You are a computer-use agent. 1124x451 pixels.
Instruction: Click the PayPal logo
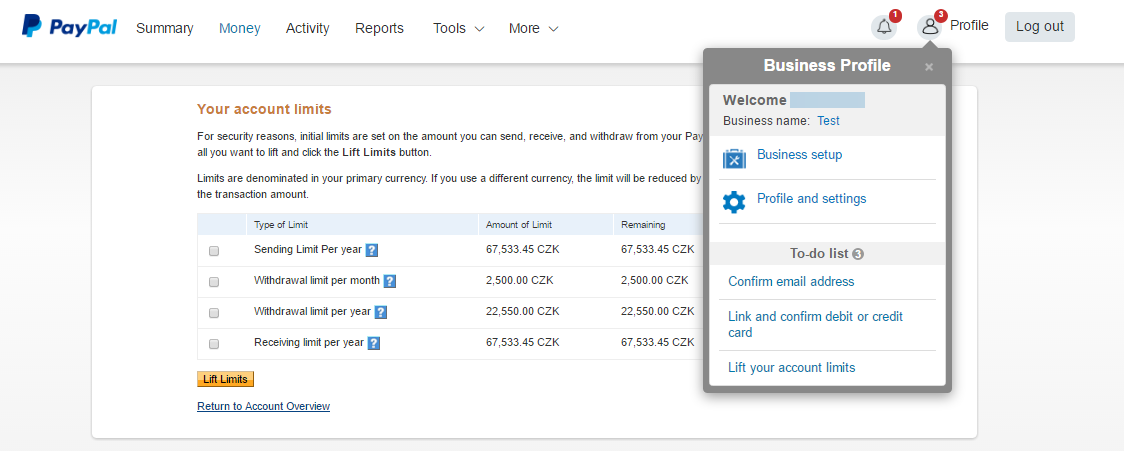tap(69, 27)
